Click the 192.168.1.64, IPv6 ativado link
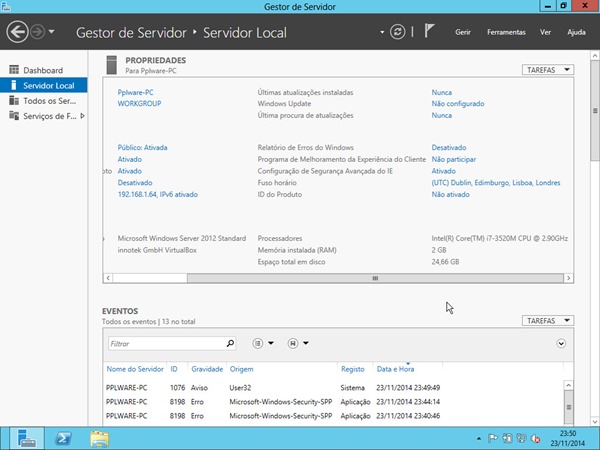600x450 pixels. click(x=158, y=194)
